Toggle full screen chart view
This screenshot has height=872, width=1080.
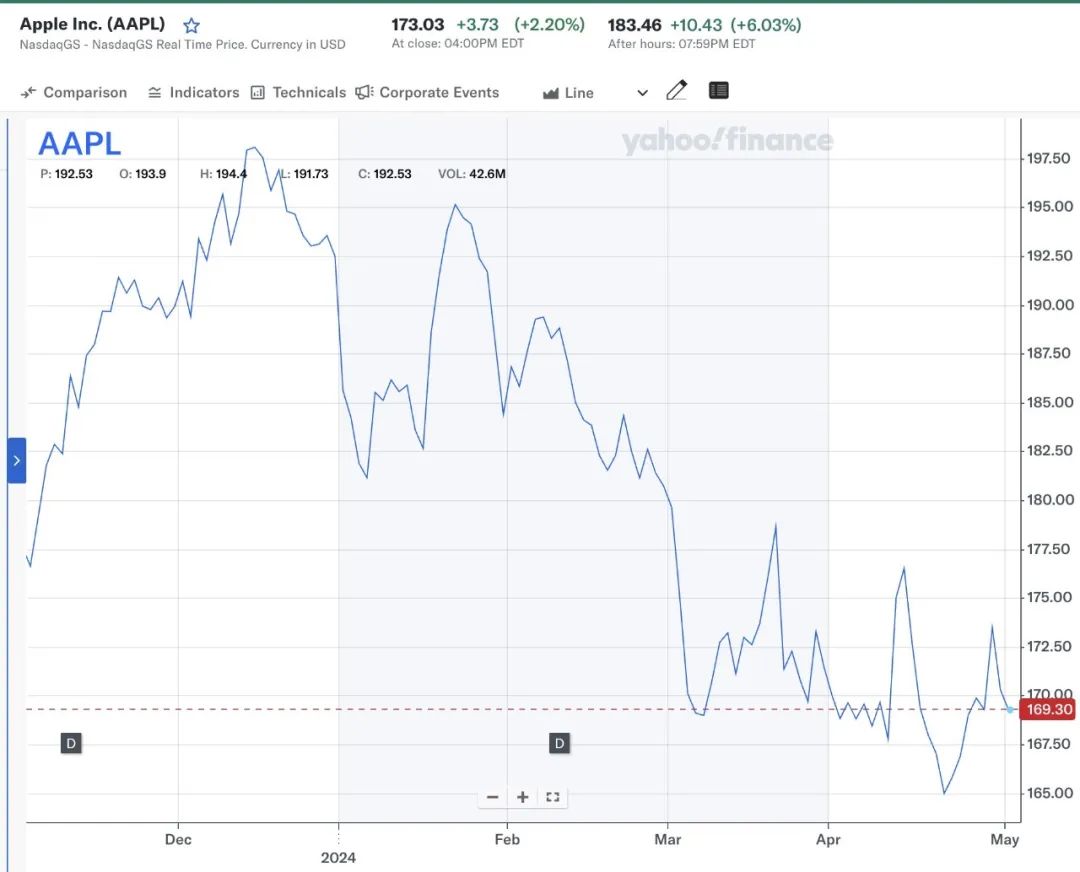tap(552, 797)
